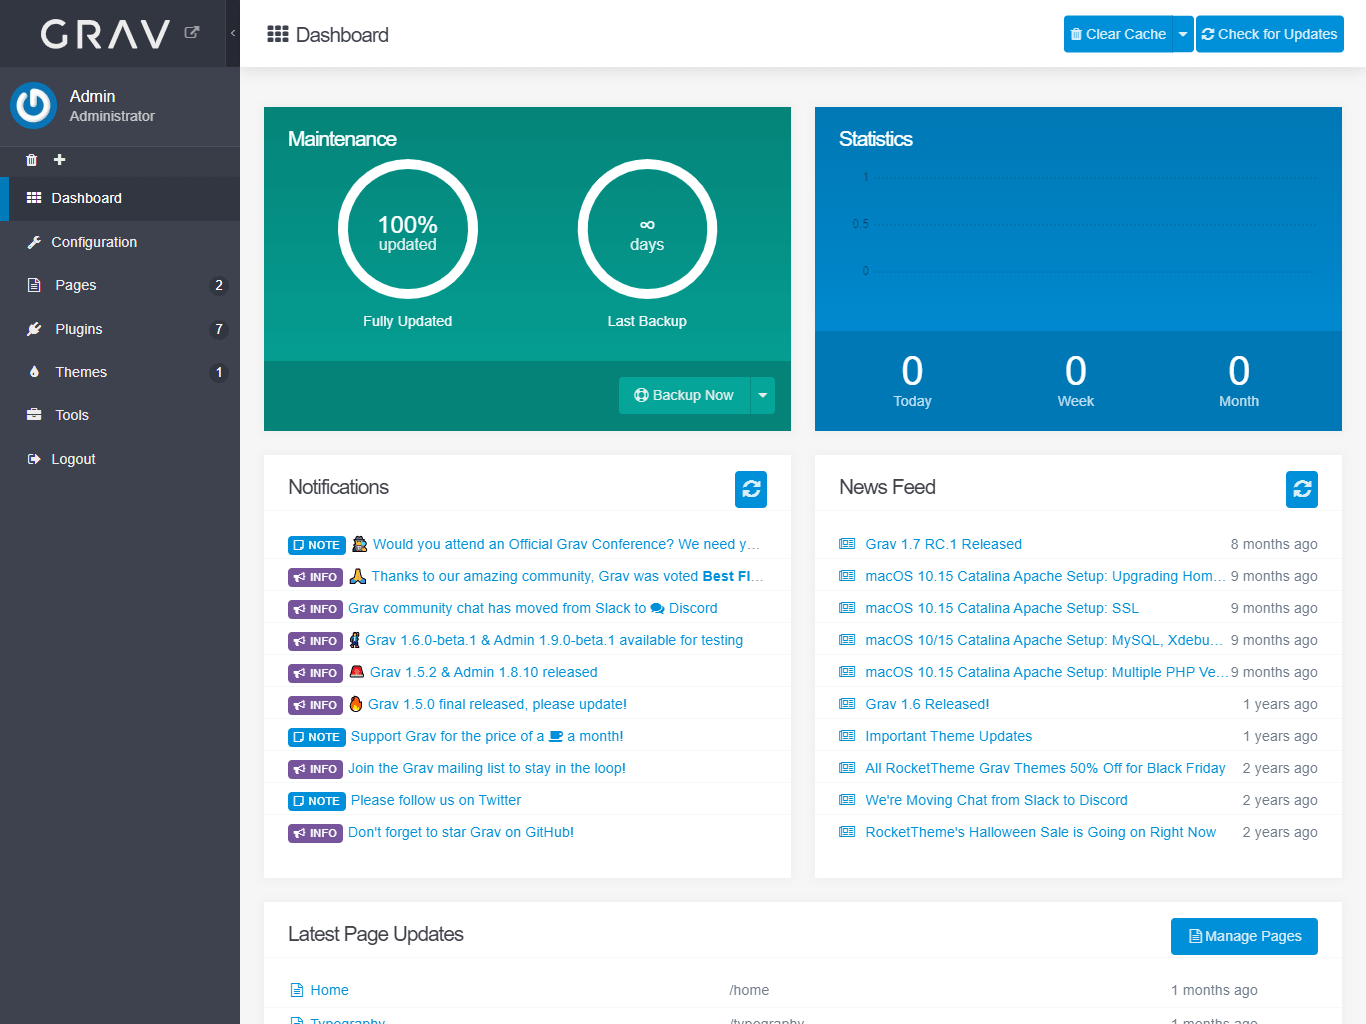Open Important Theme Updates news link
This screenshot has height=1024, width=1366.
[x=948, y=736]
